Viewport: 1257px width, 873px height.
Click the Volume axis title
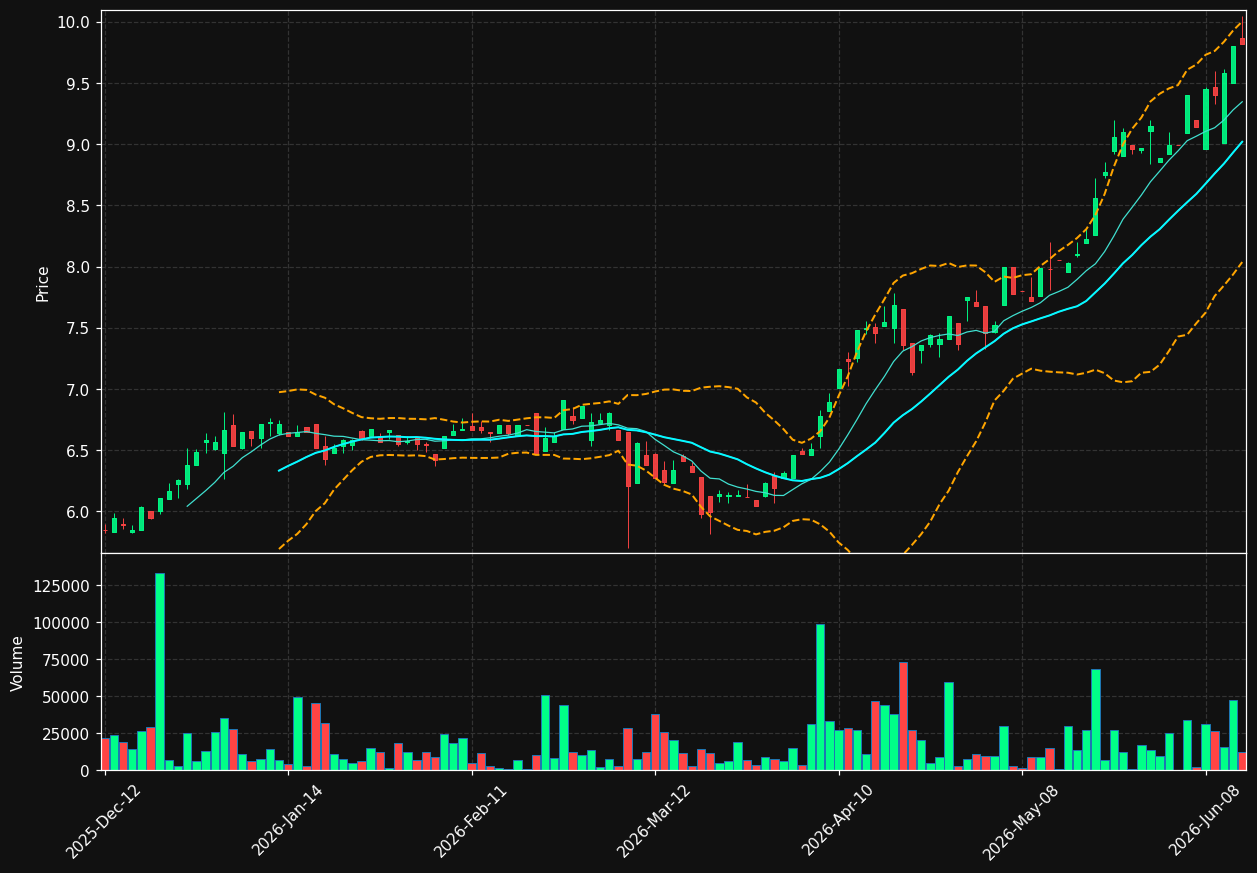pos(18,663)
